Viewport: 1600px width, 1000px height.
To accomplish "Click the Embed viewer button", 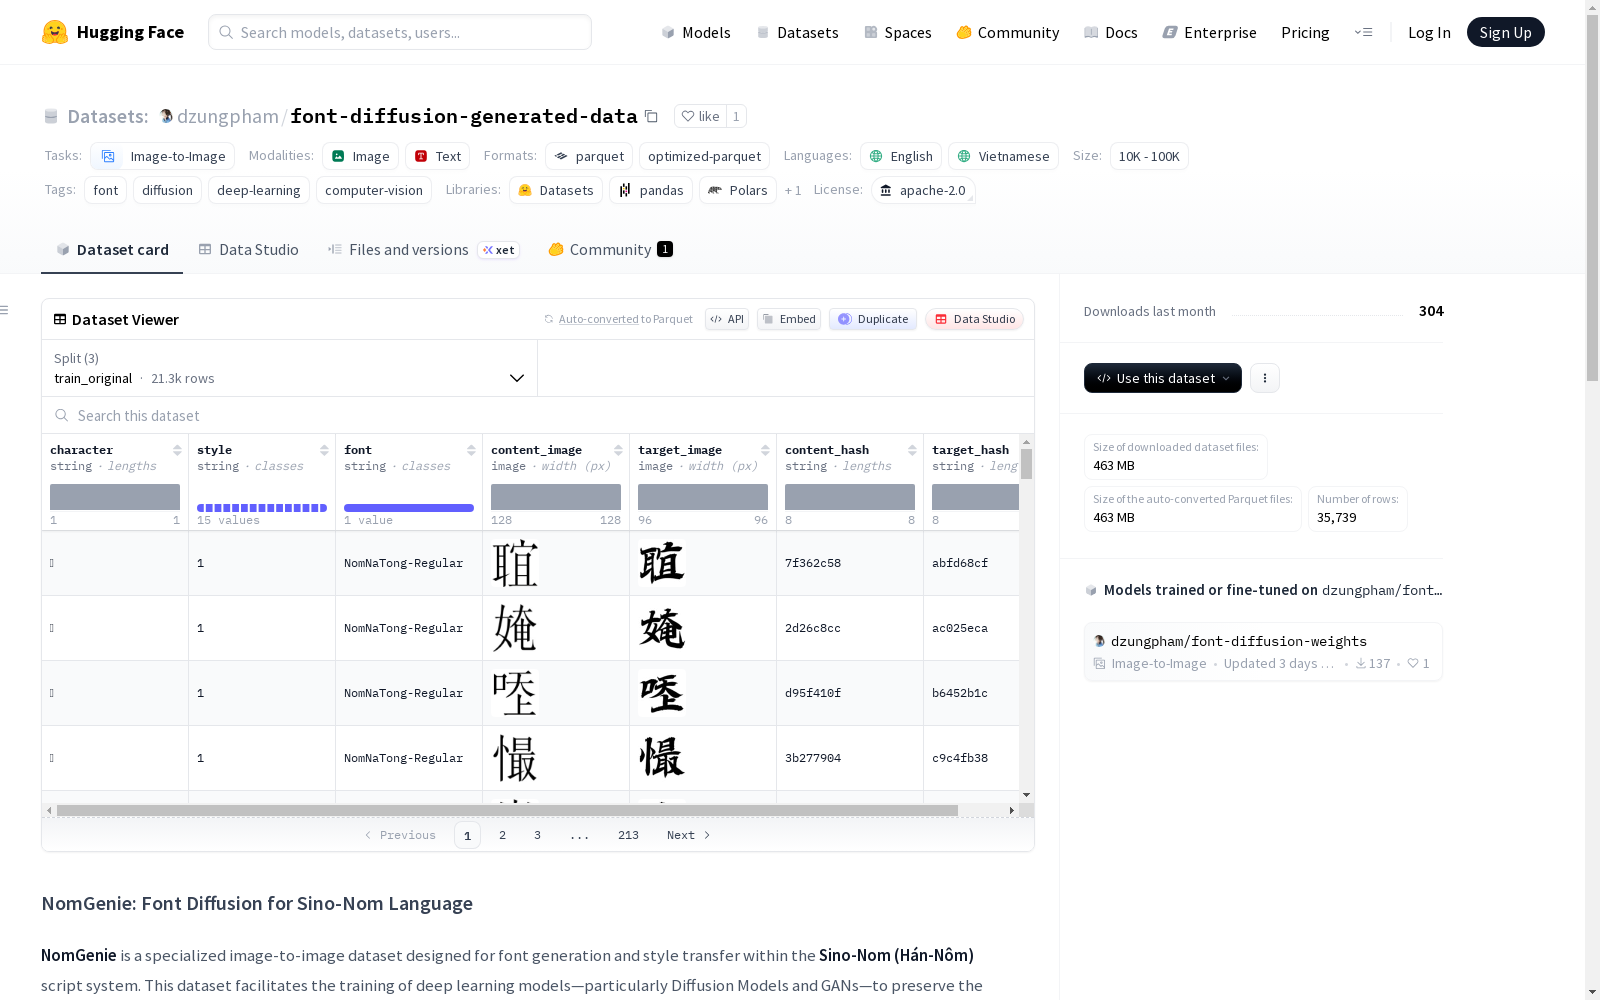I will 789,319.
